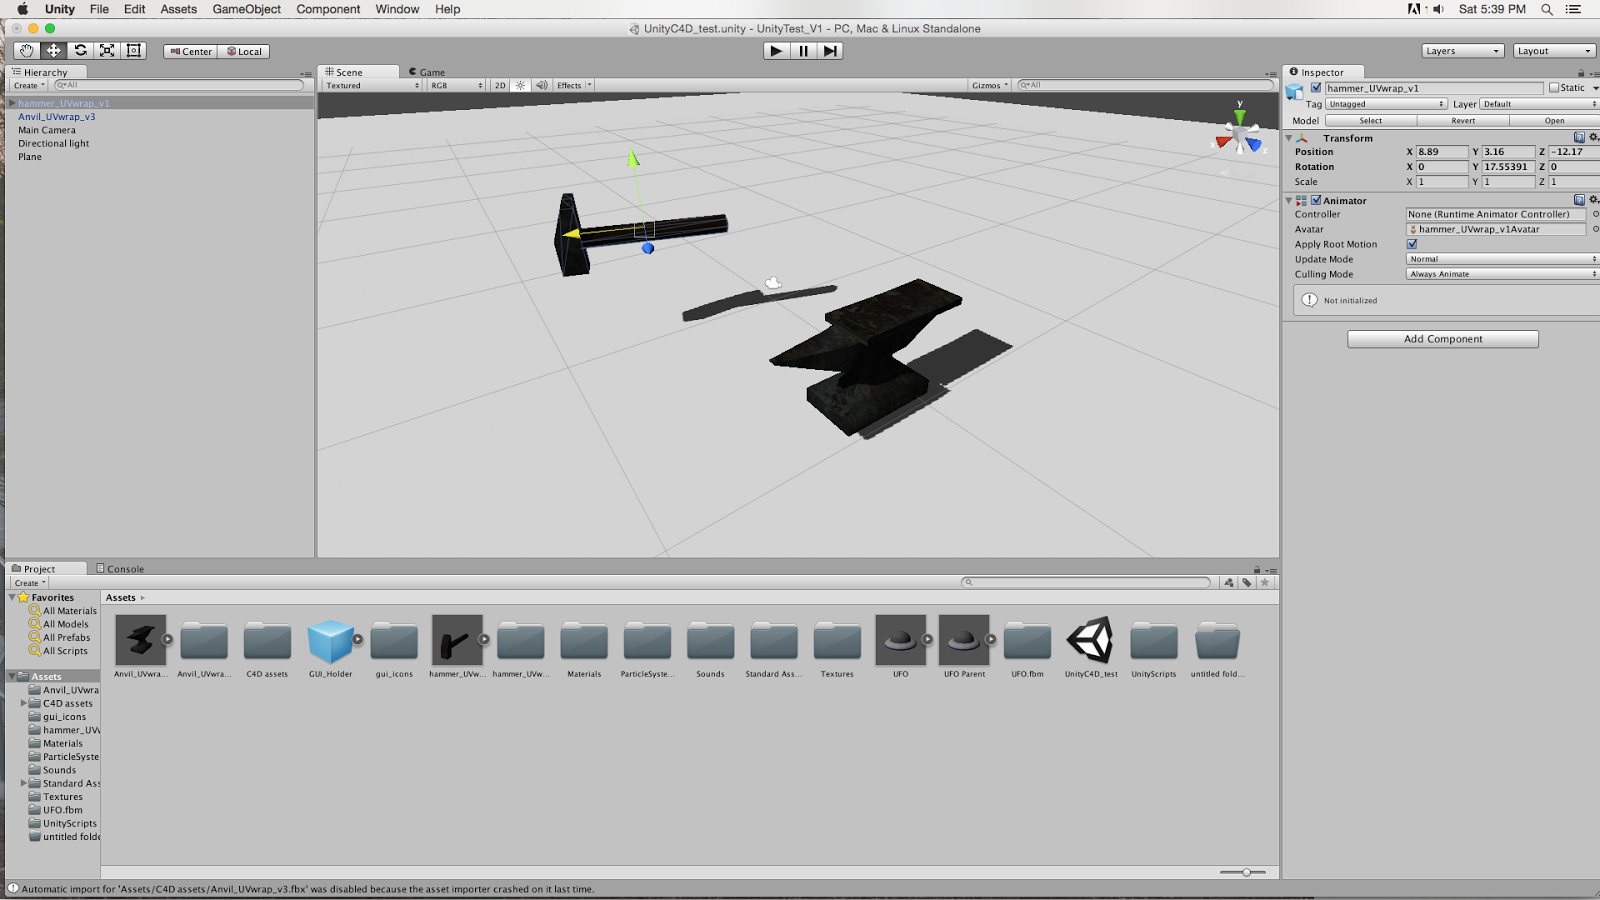Disable the Animator component checkbox

pos(1316,200)
